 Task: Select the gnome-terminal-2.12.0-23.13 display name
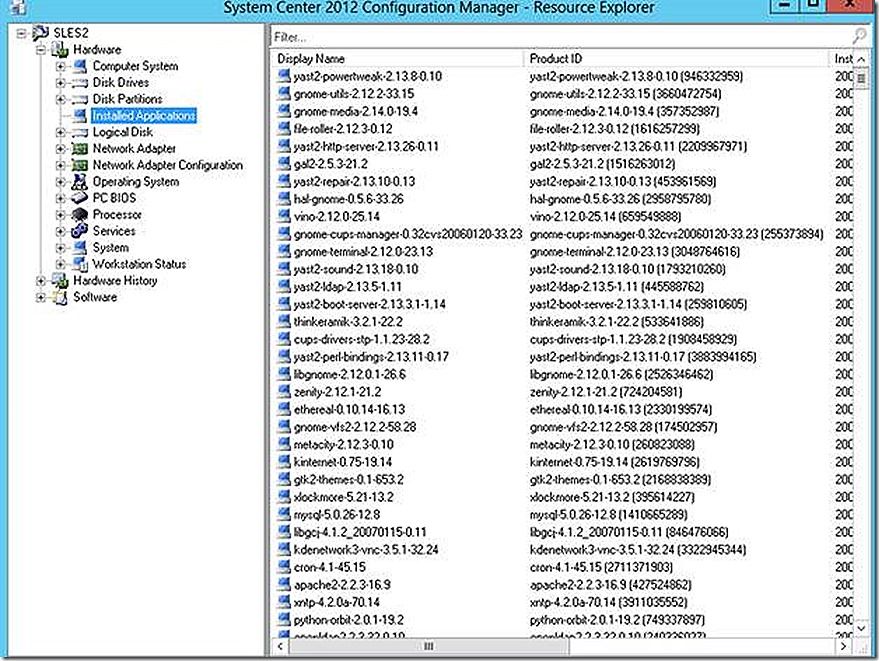coord(363,251)
